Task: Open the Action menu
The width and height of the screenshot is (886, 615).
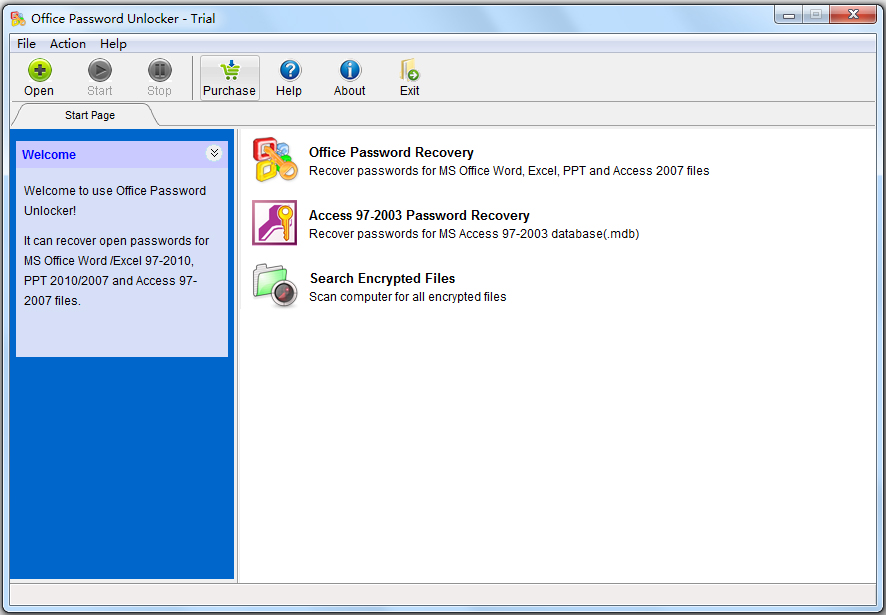Action: [68, 44]
